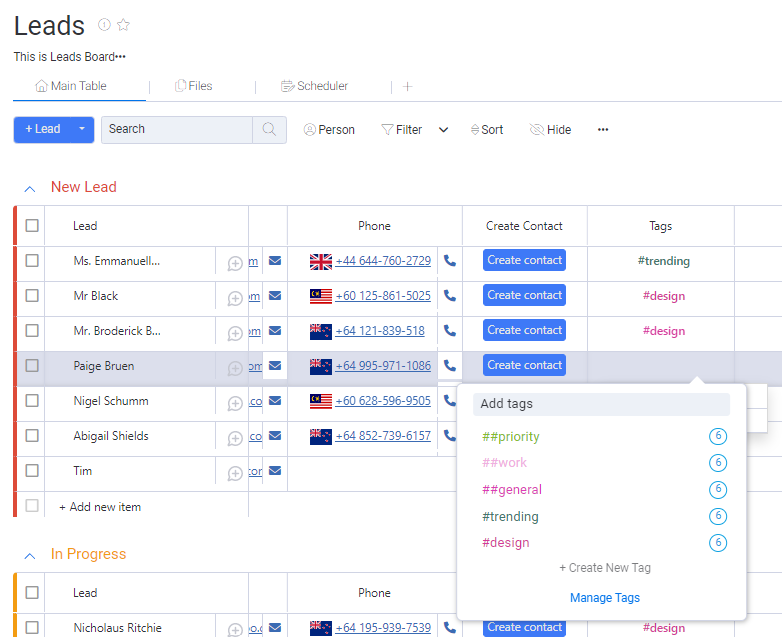Switch to the Files tab
782x637 pixels.
[194, 87]
